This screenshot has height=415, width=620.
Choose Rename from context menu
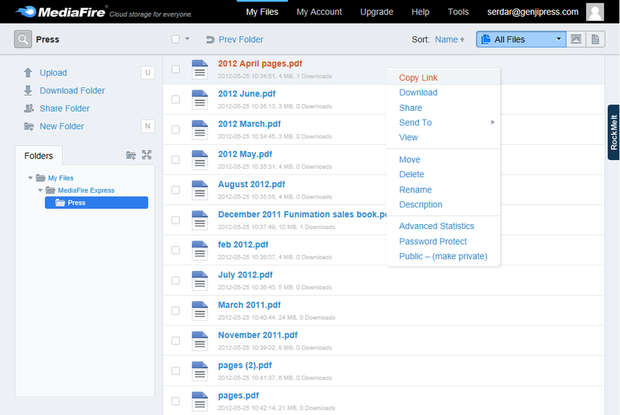click(415, 190)
